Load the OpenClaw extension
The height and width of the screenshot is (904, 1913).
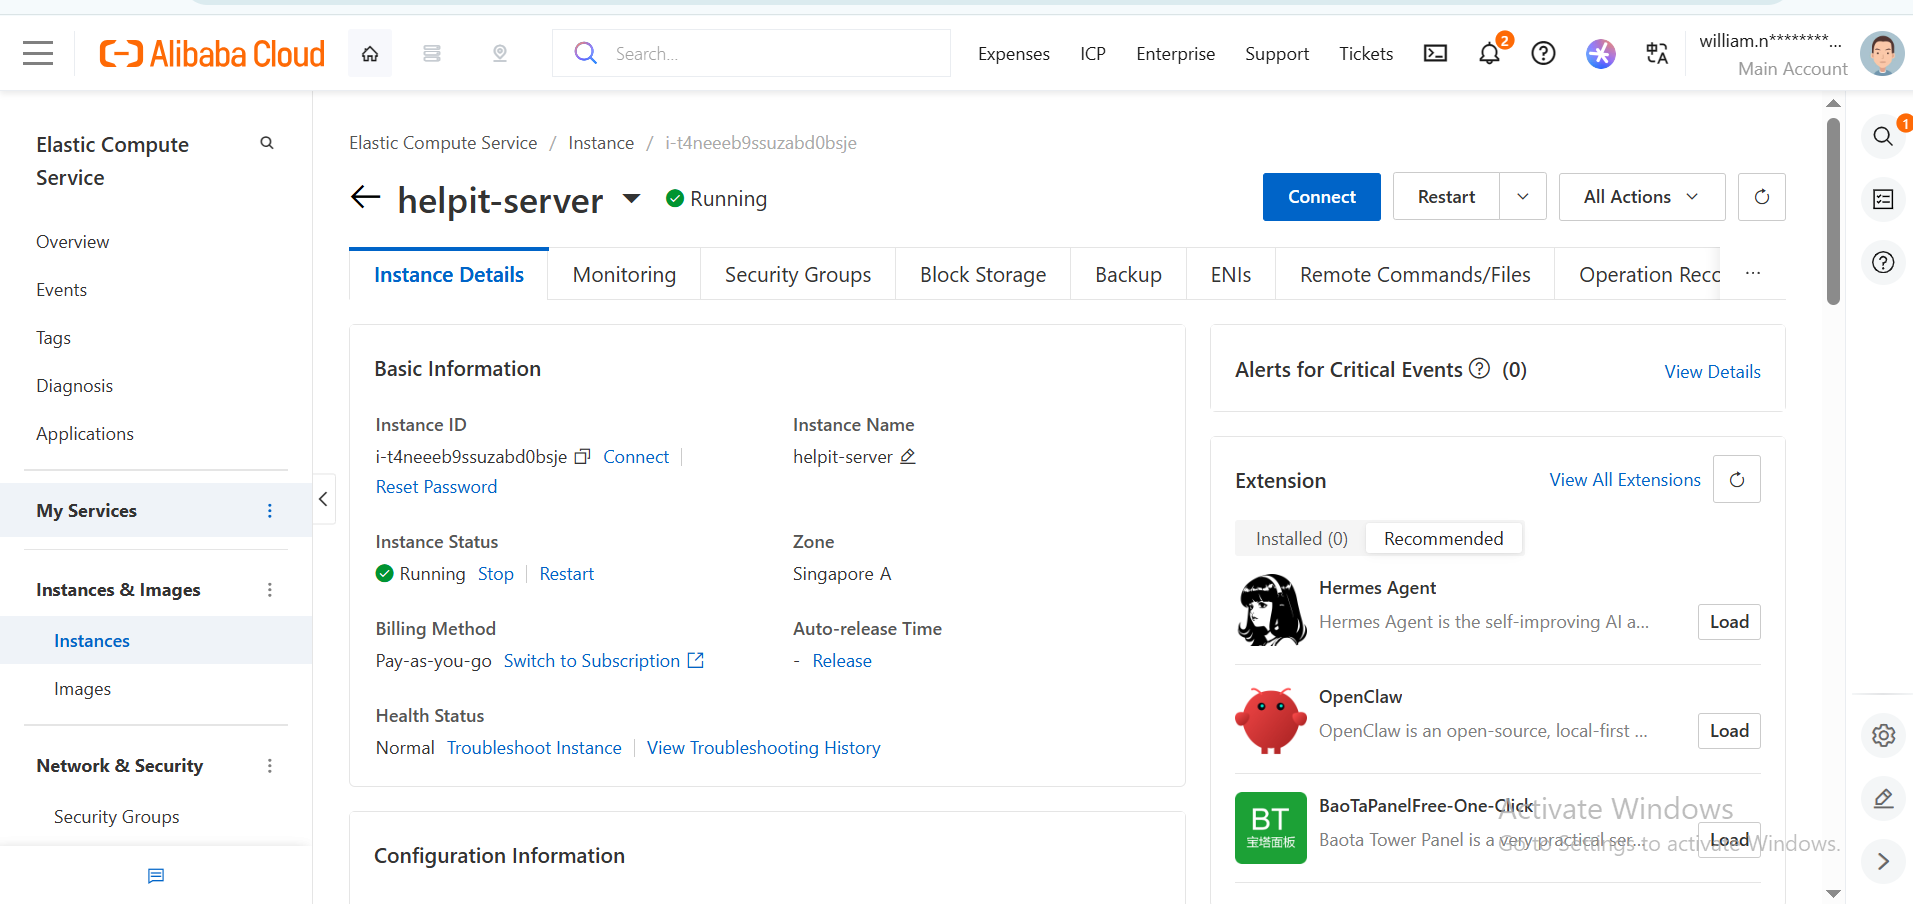point(1729,731)
